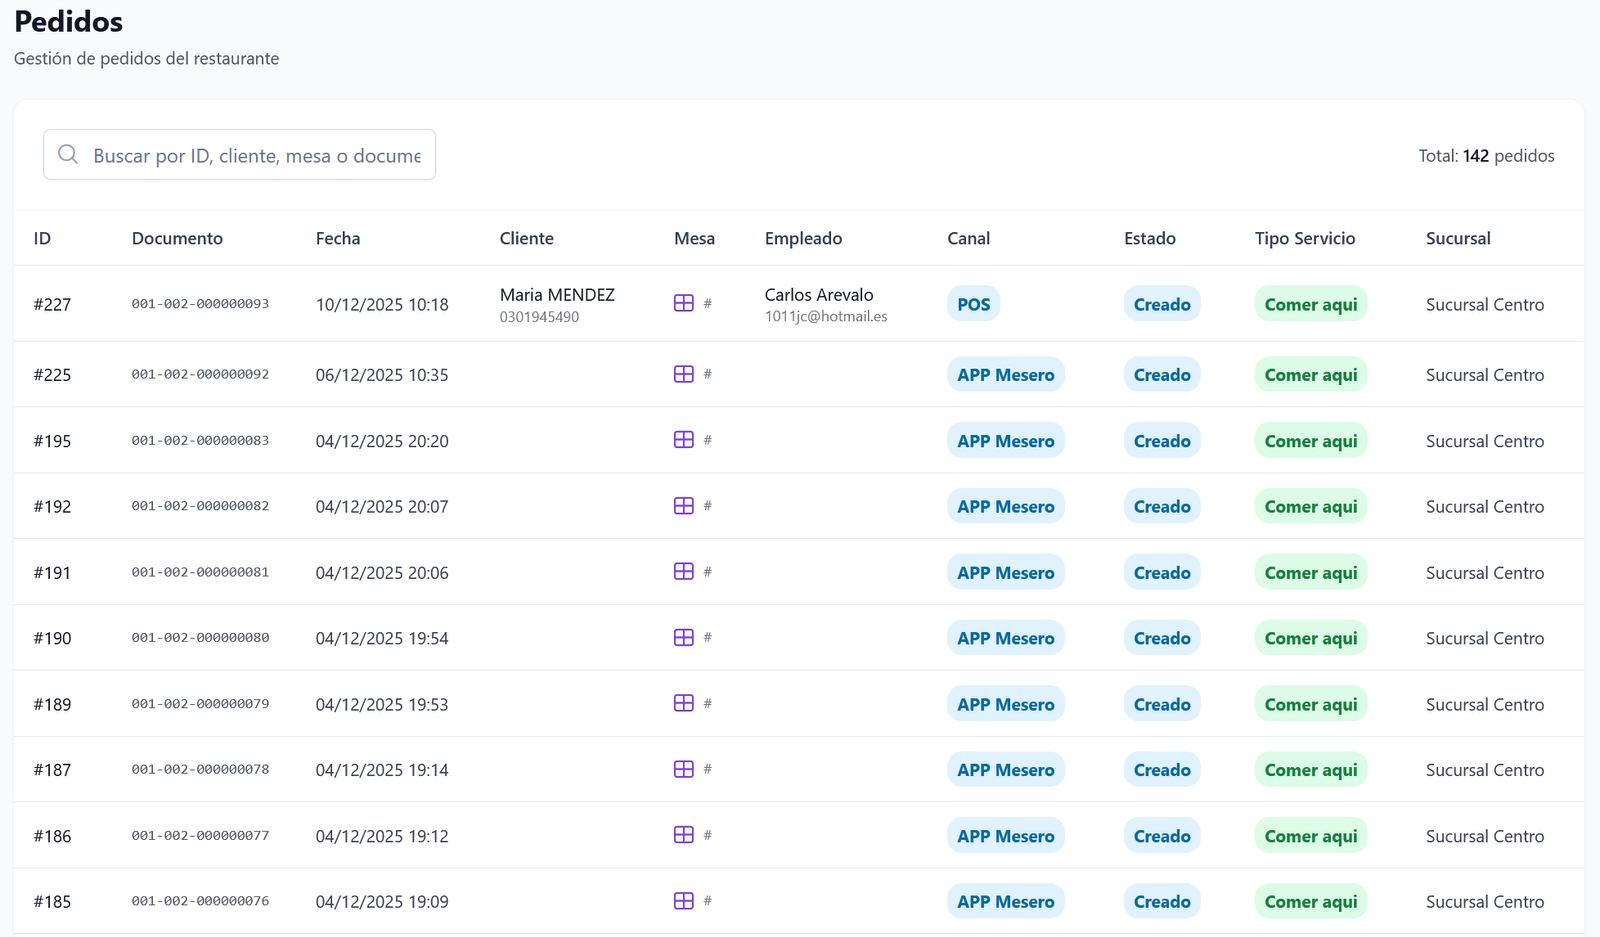Screen dimensions: 1600x937
Task: Click the table icon in row #190
Action: 684,637
